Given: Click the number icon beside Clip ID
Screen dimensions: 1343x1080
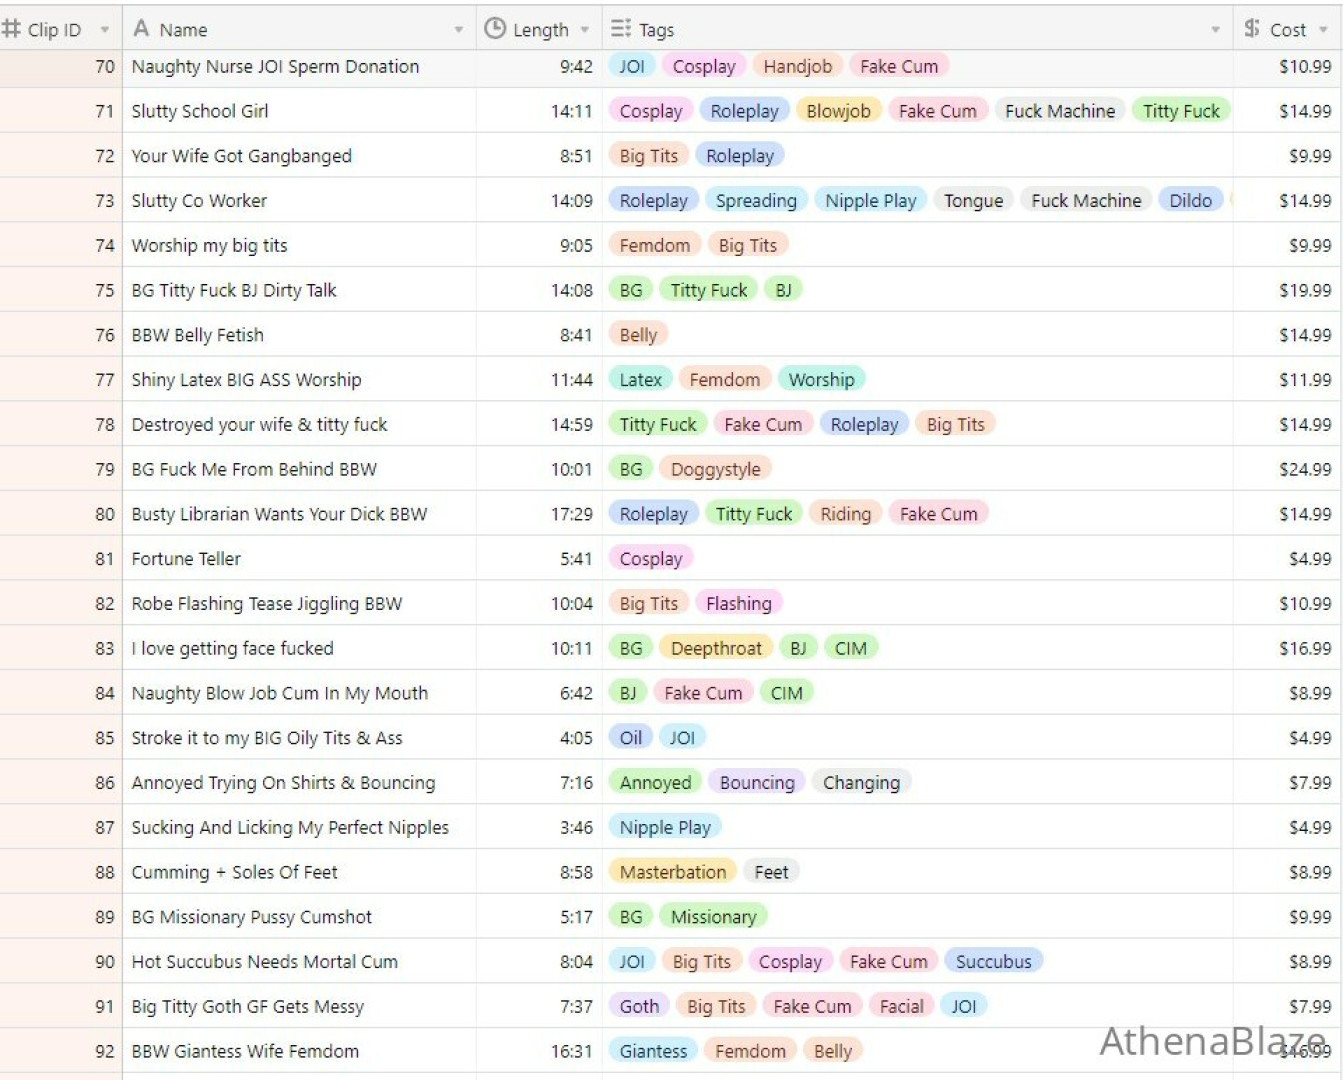Looking at the screenshot, I should click(11, 29).
